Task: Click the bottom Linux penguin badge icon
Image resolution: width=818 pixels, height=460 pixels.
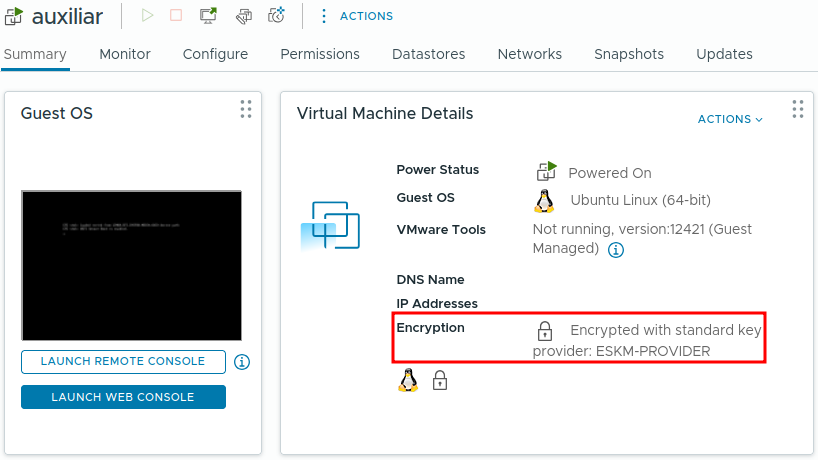Action: click(x=408, y=380)
